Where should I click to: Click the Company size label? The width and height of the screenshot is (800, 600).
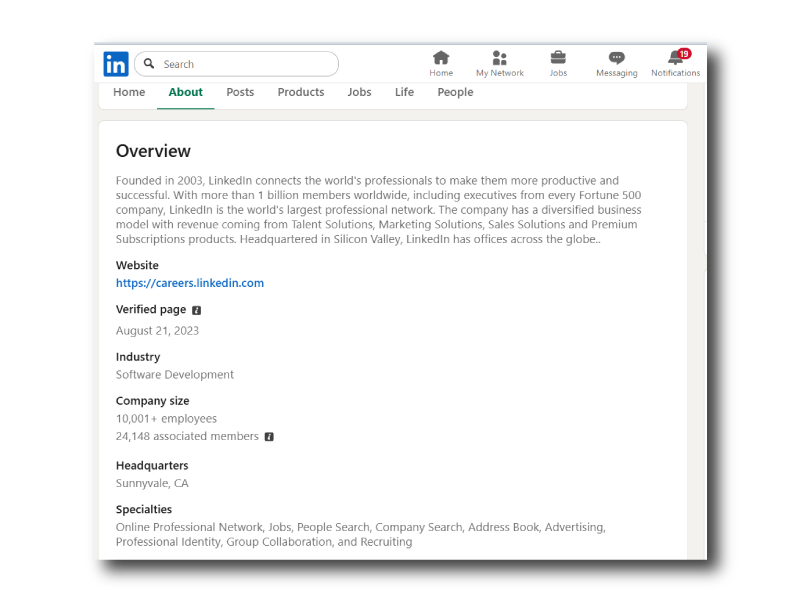click(x=153, y=401)
